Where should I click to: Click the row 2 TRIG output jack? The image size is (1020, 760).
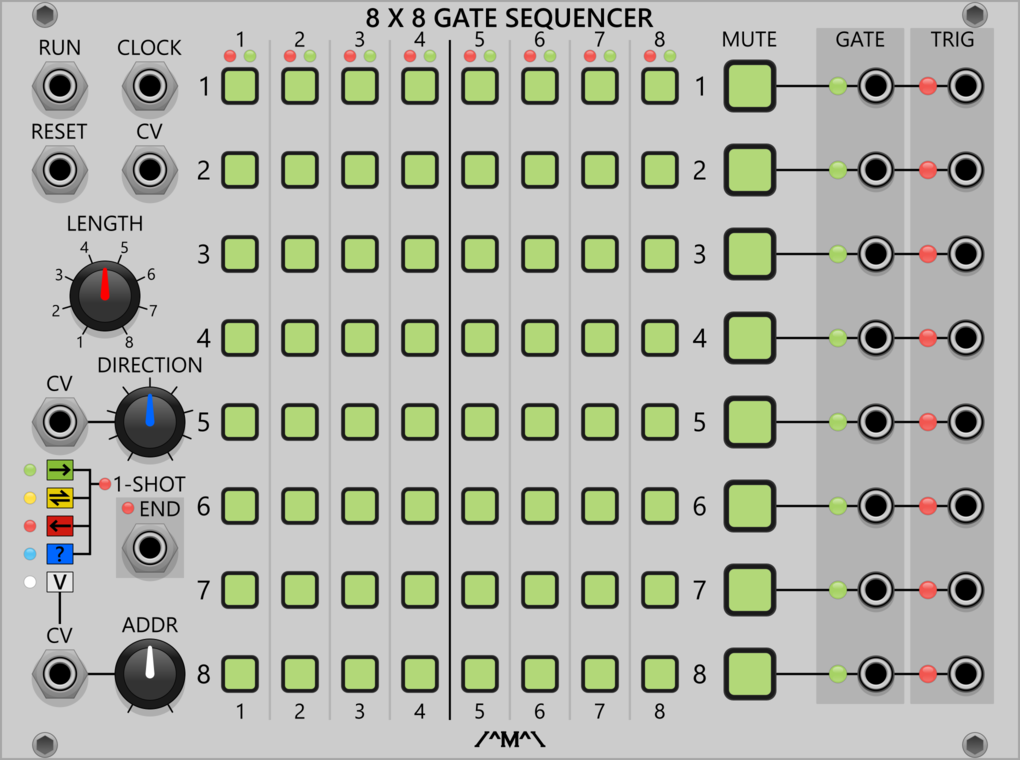965,170
